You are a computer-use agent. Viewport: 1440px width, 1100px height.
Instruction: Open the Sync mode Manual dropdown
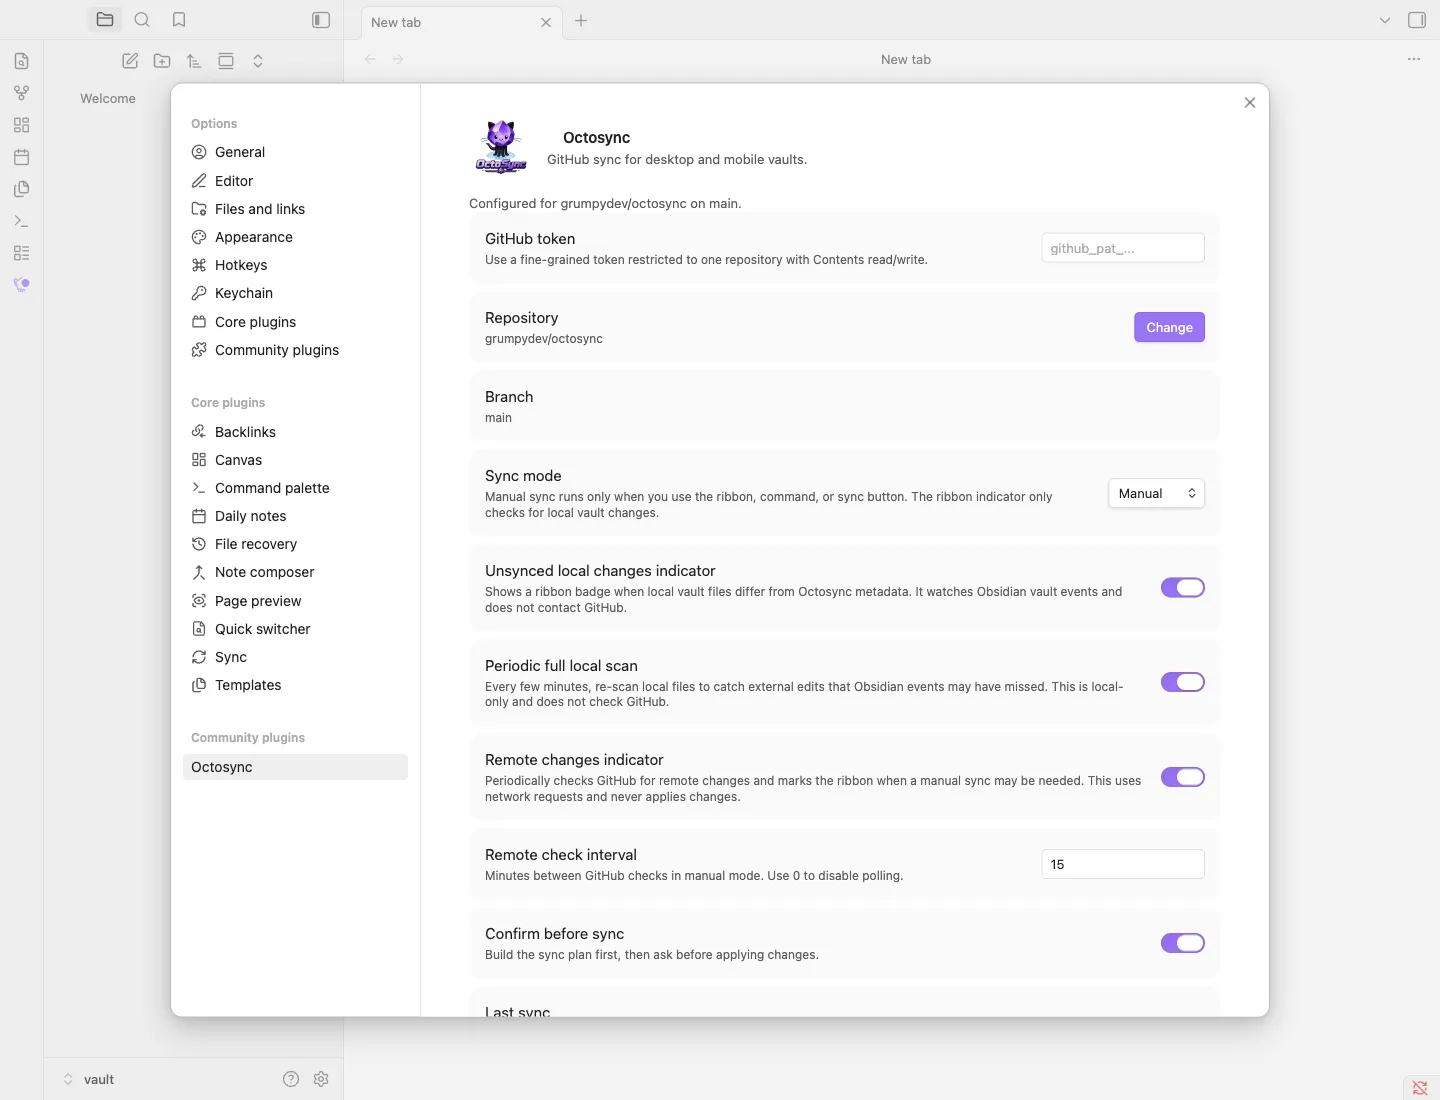coord(1156,493)
